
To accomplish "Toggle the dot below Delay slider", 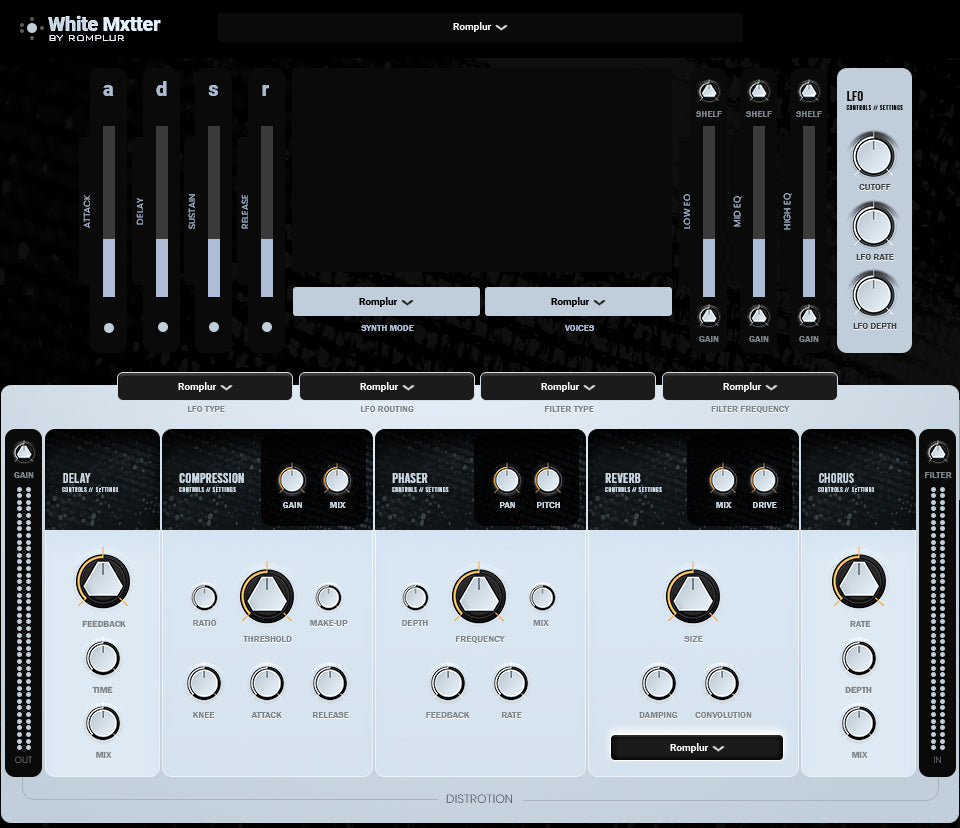I will coord(162,327).
